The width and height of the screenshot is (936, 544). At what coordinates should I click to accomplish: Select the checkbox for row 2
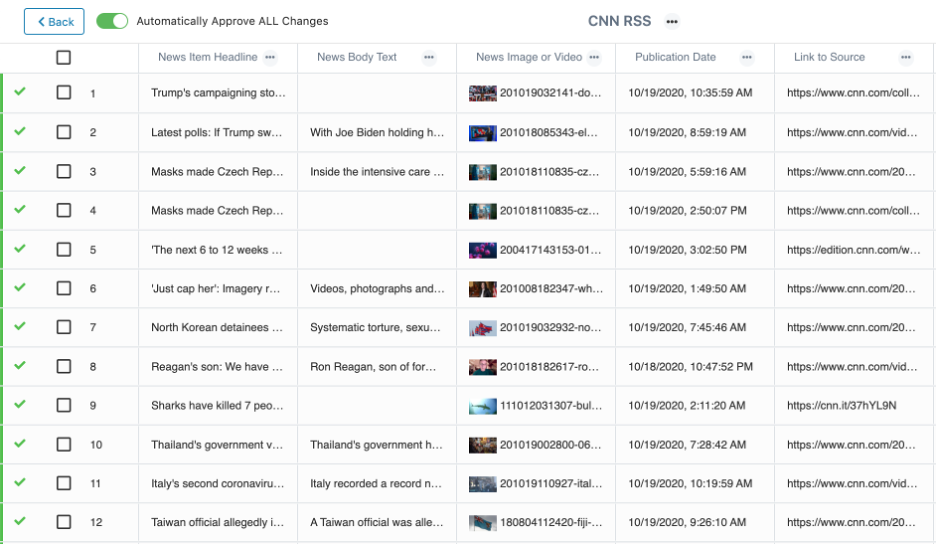[x=63, y=132]
